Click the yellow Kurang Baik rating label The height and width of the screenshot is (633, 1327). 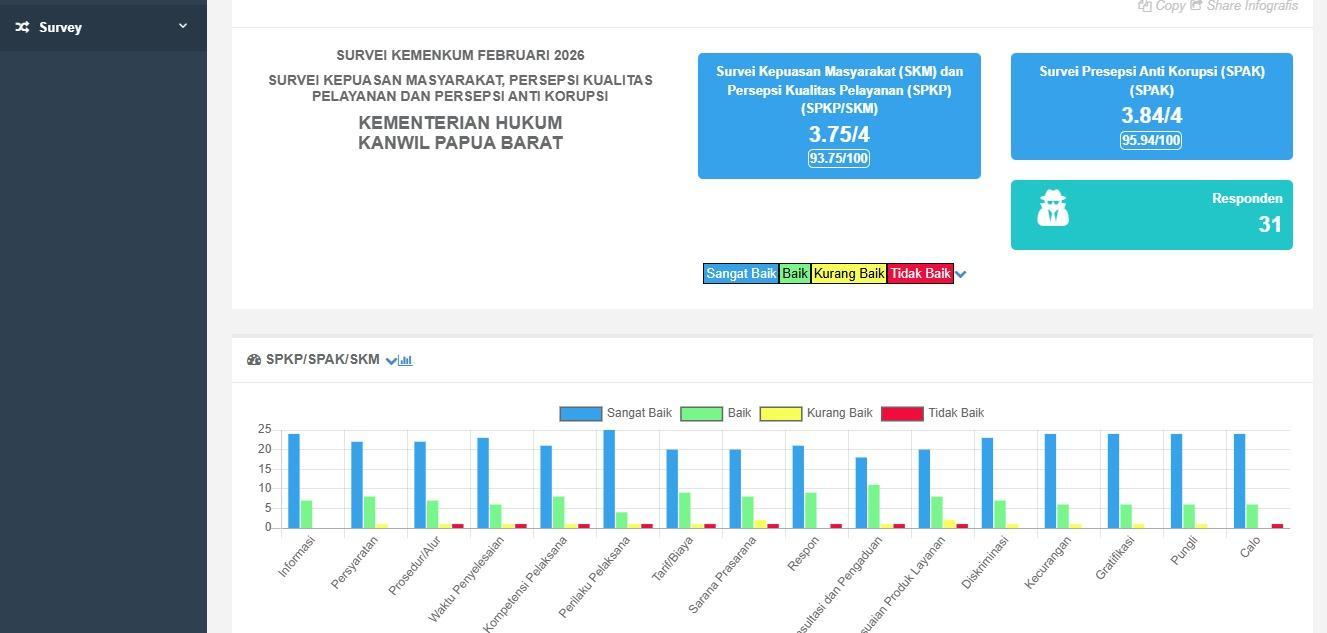[x=848, y=274]
